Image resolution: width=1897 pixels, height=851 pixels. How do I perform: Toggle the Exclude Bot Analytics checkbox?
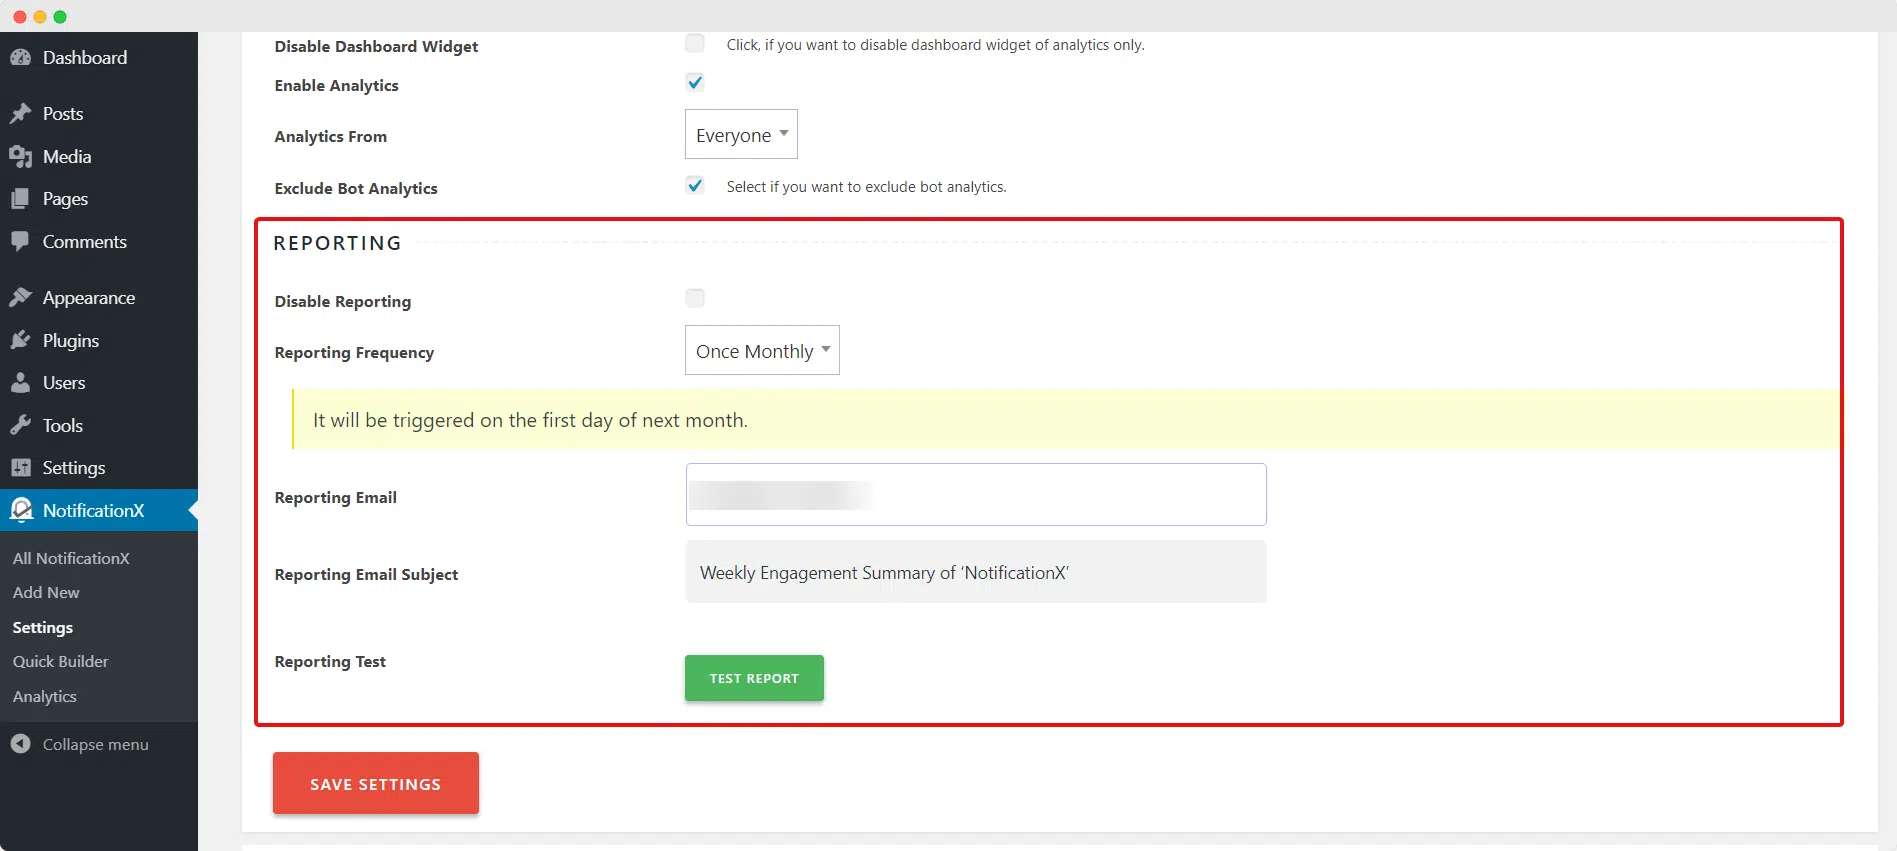tap(695, 186)
